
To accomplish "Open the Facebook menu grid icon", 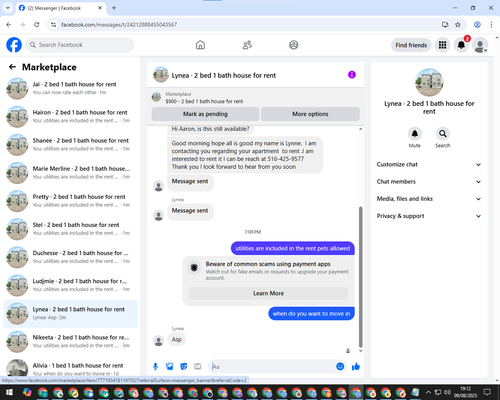I will [x=442, y=45].
